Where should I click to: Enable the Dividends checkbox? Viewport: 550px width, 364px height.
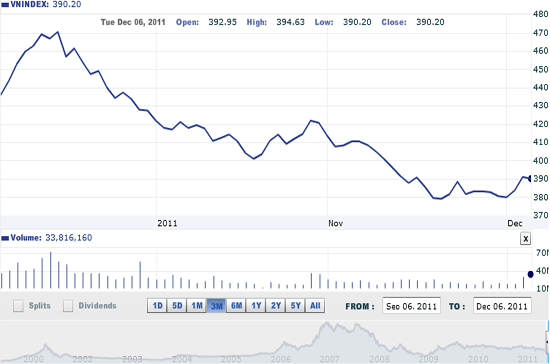click(68, 306)
